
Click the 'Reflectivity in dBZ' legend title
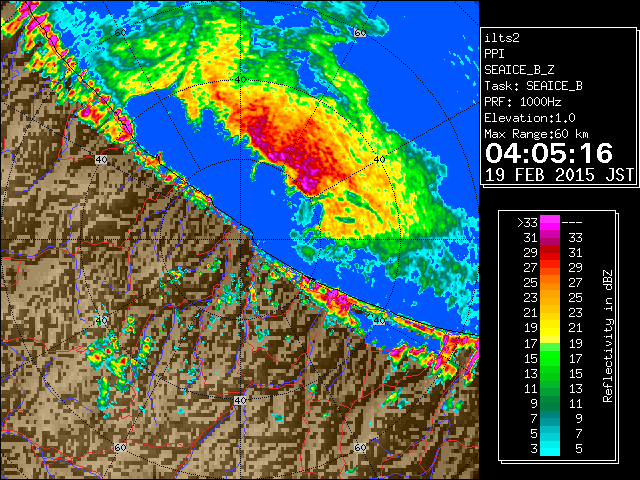tap(608, 336)
